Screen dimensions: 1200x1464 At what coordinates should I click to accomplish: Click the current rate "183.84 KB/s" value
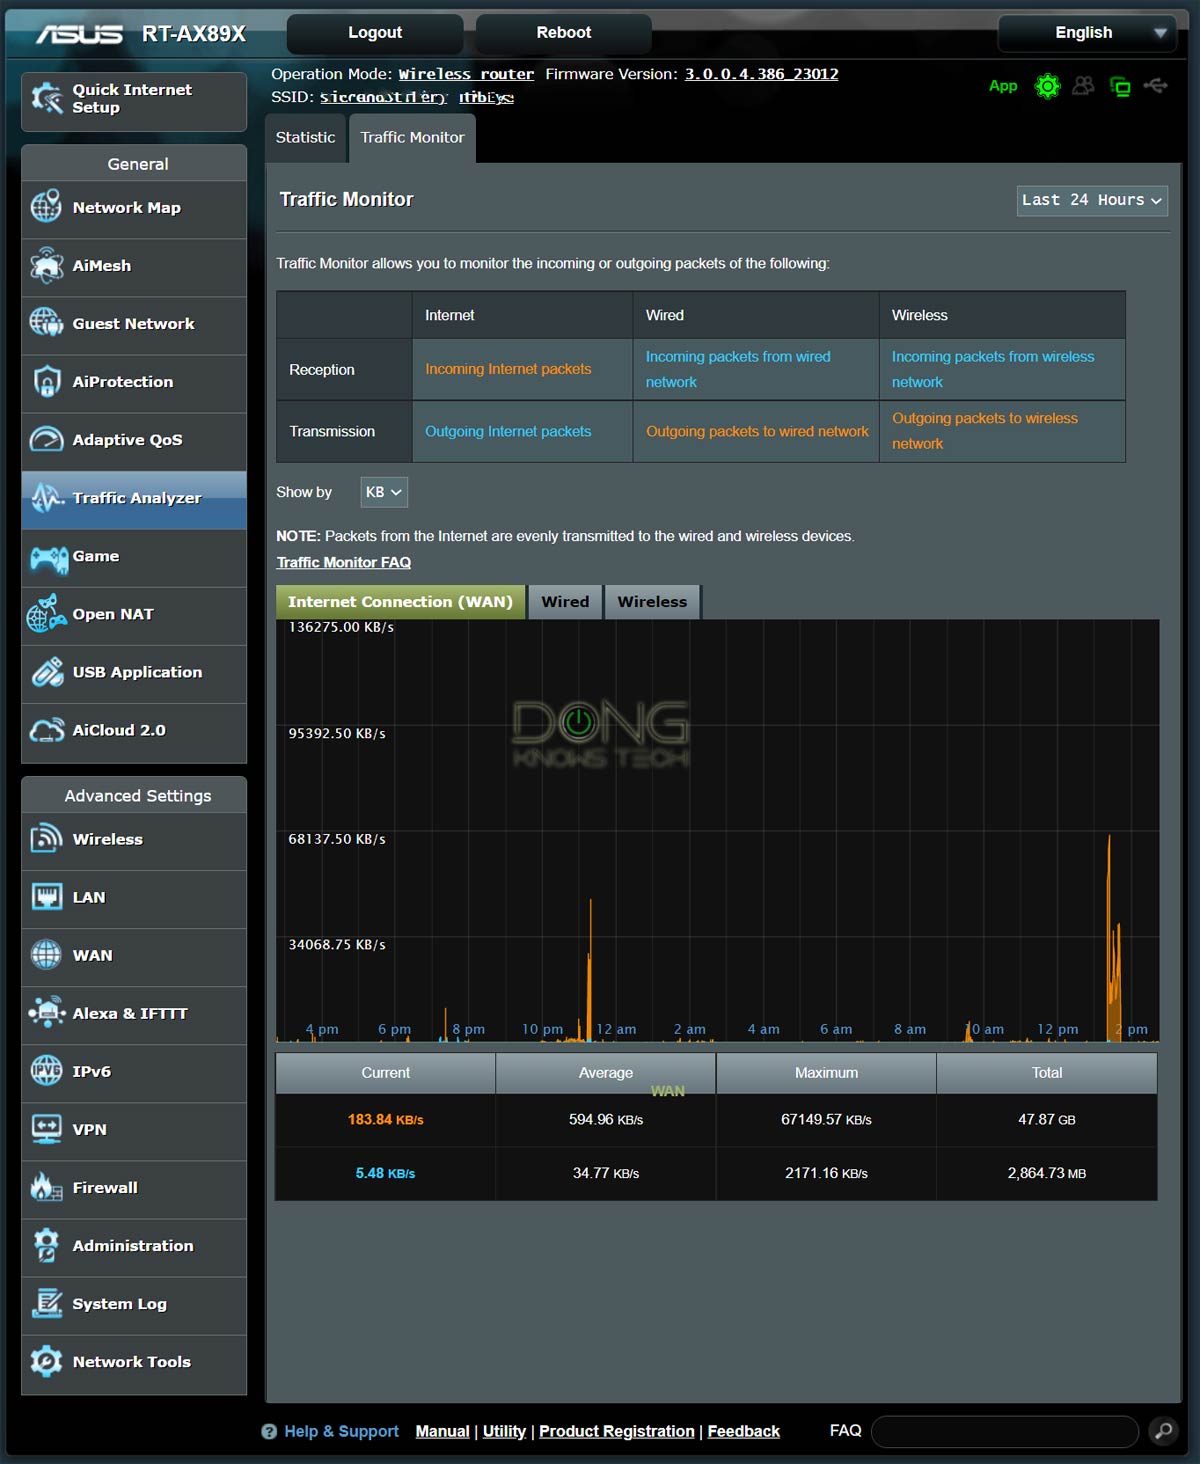point(386,1120)
